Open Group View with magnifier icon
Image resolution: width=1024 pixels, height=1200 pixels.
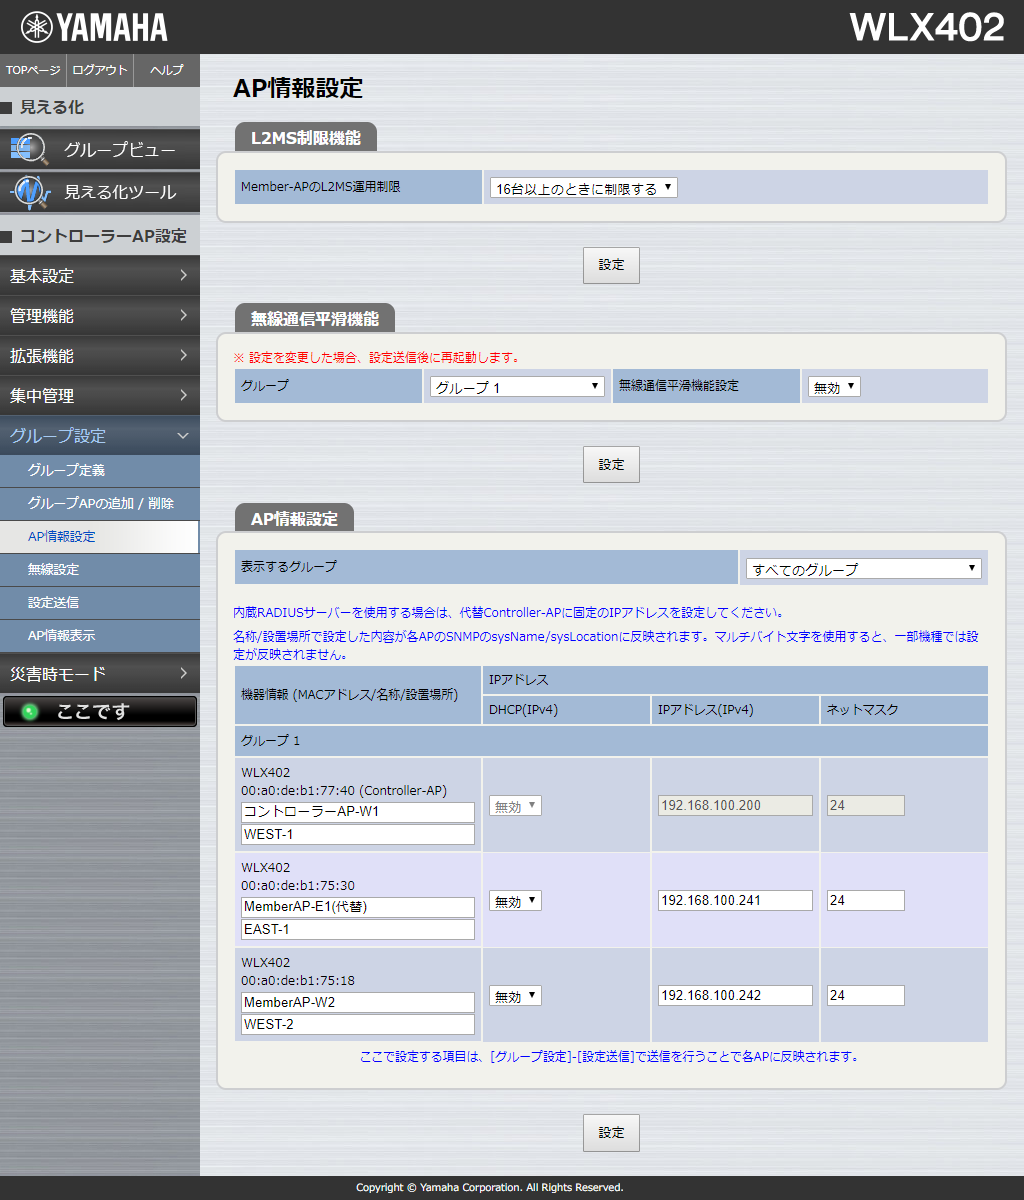(29, 150)
